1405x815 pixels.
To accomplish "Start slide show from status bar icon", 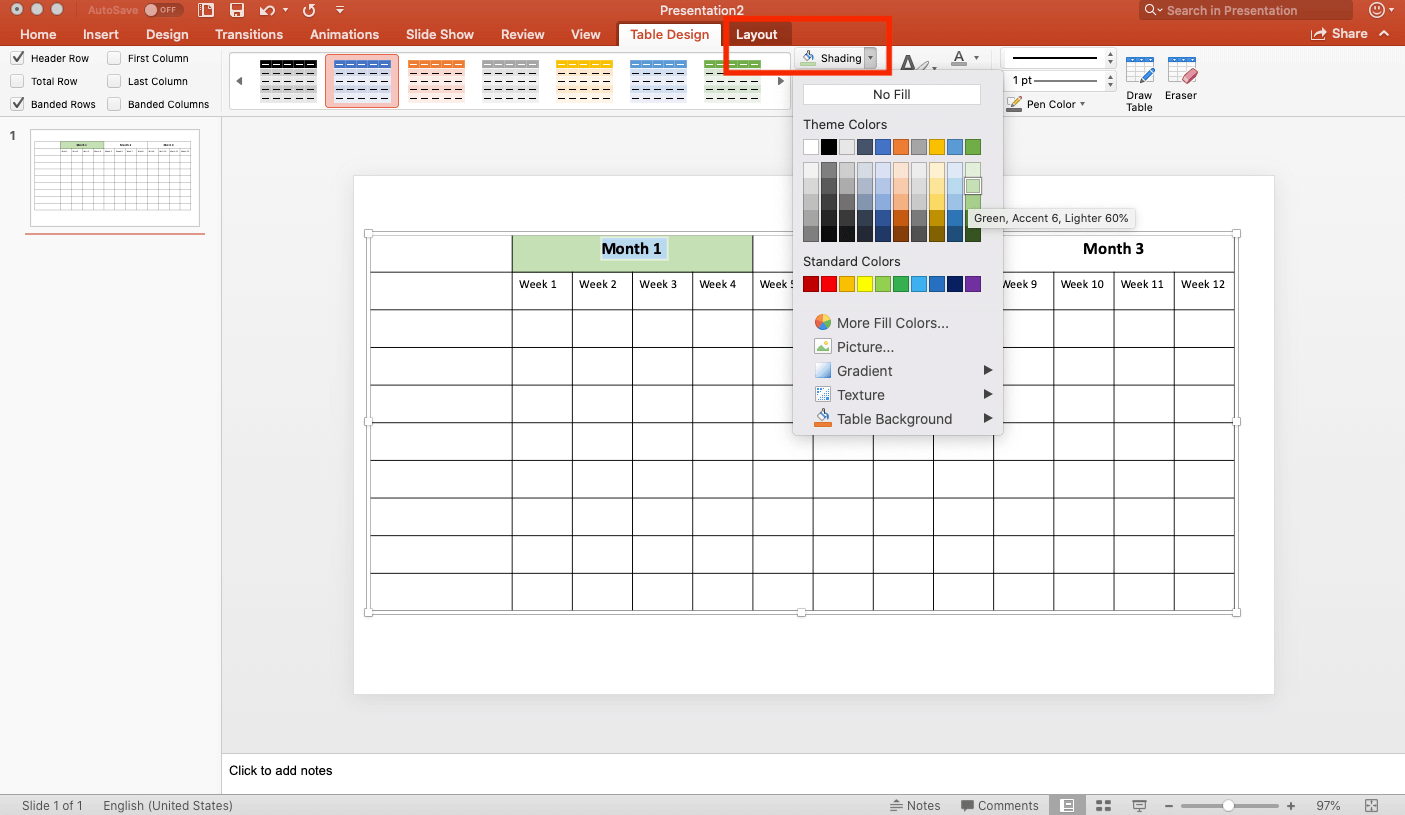I will pyautogui.click(x=1139, y=805).
